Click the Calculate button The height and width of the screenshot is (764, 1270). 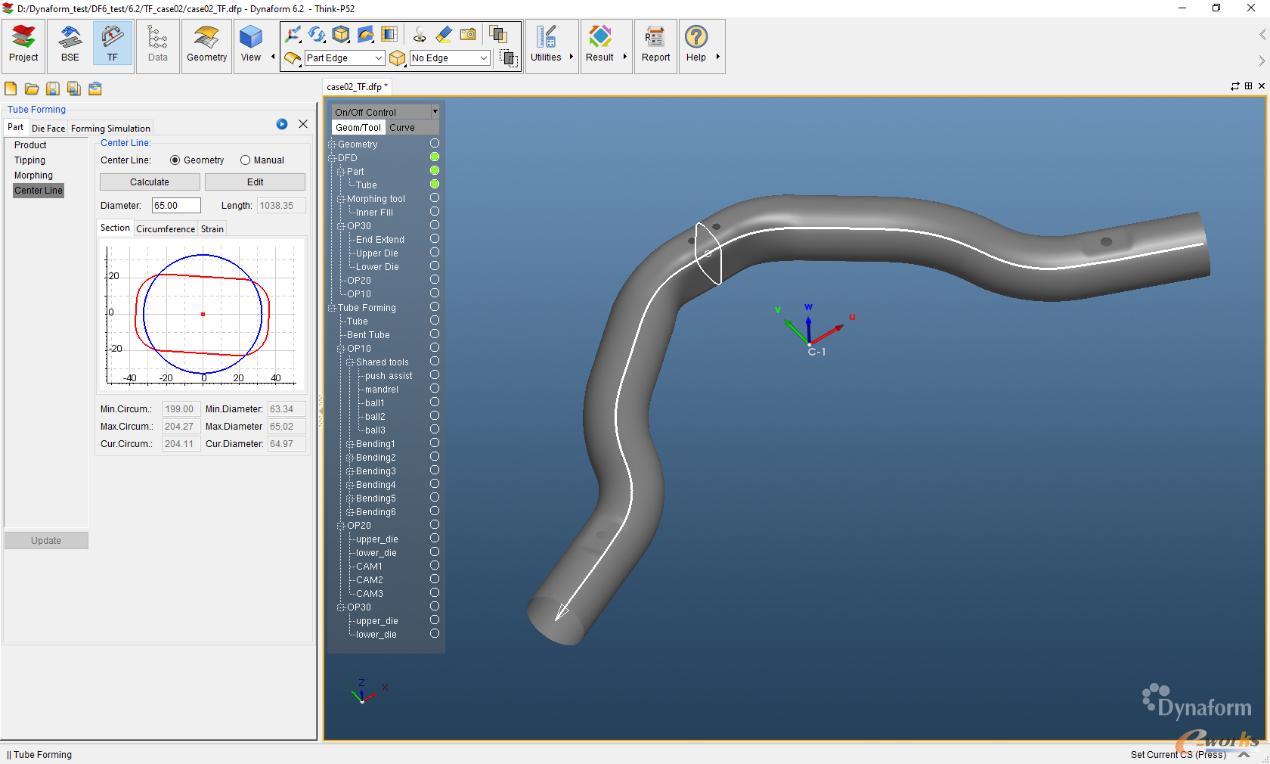tap(150, 182)
